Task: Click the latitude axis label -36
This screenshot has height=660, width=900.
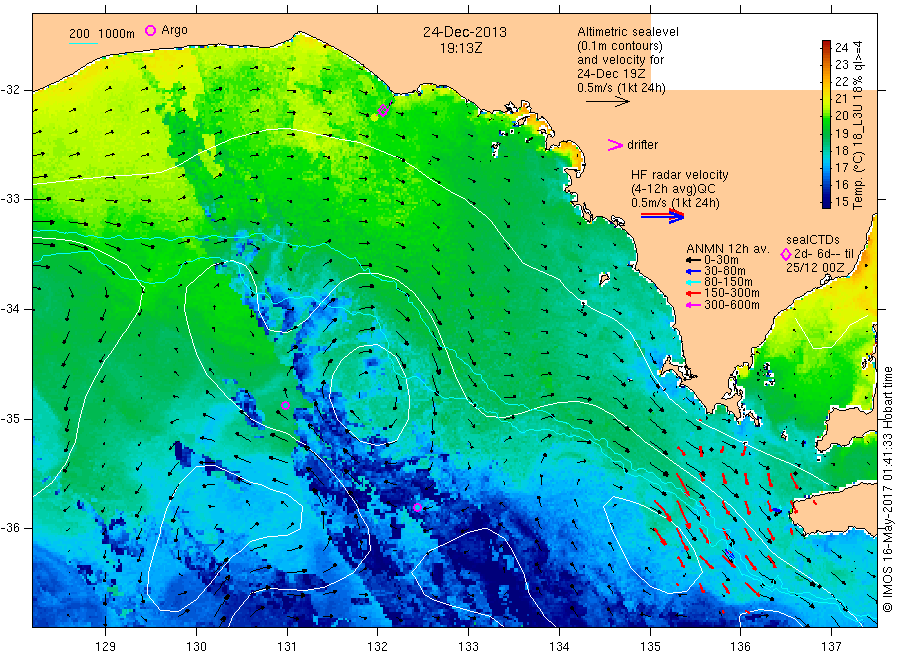Action: click(10, 527)
